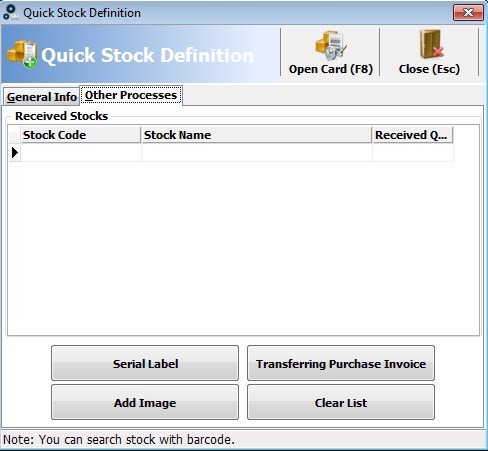Click the Open Card (F8) label

point(331,69)
